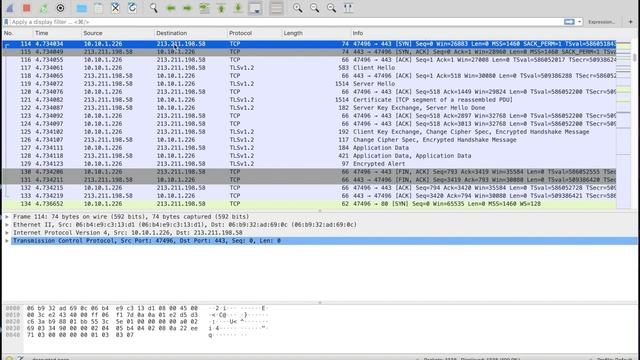The width and height of the screenshot is (640, 360).
Task: Apply the display filter arrow button
Action: (x=569, y=22)
